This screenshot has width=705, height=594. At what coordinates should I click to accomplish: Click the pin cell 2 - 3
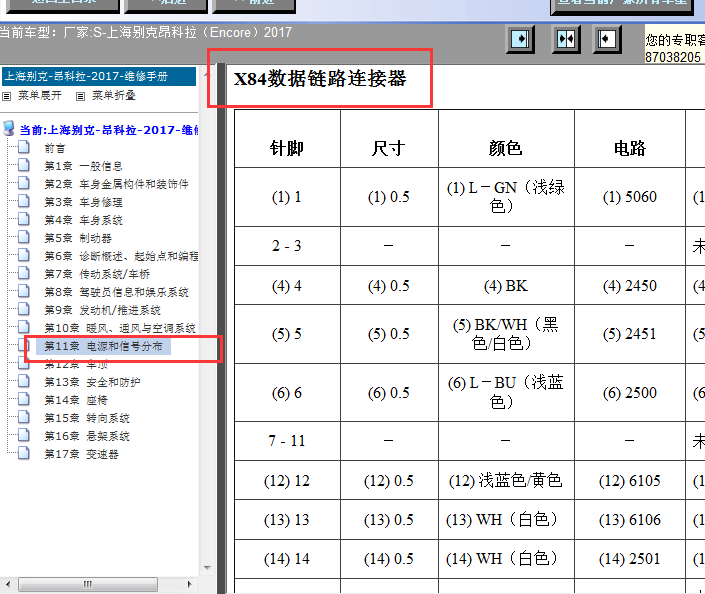[287, 246]
